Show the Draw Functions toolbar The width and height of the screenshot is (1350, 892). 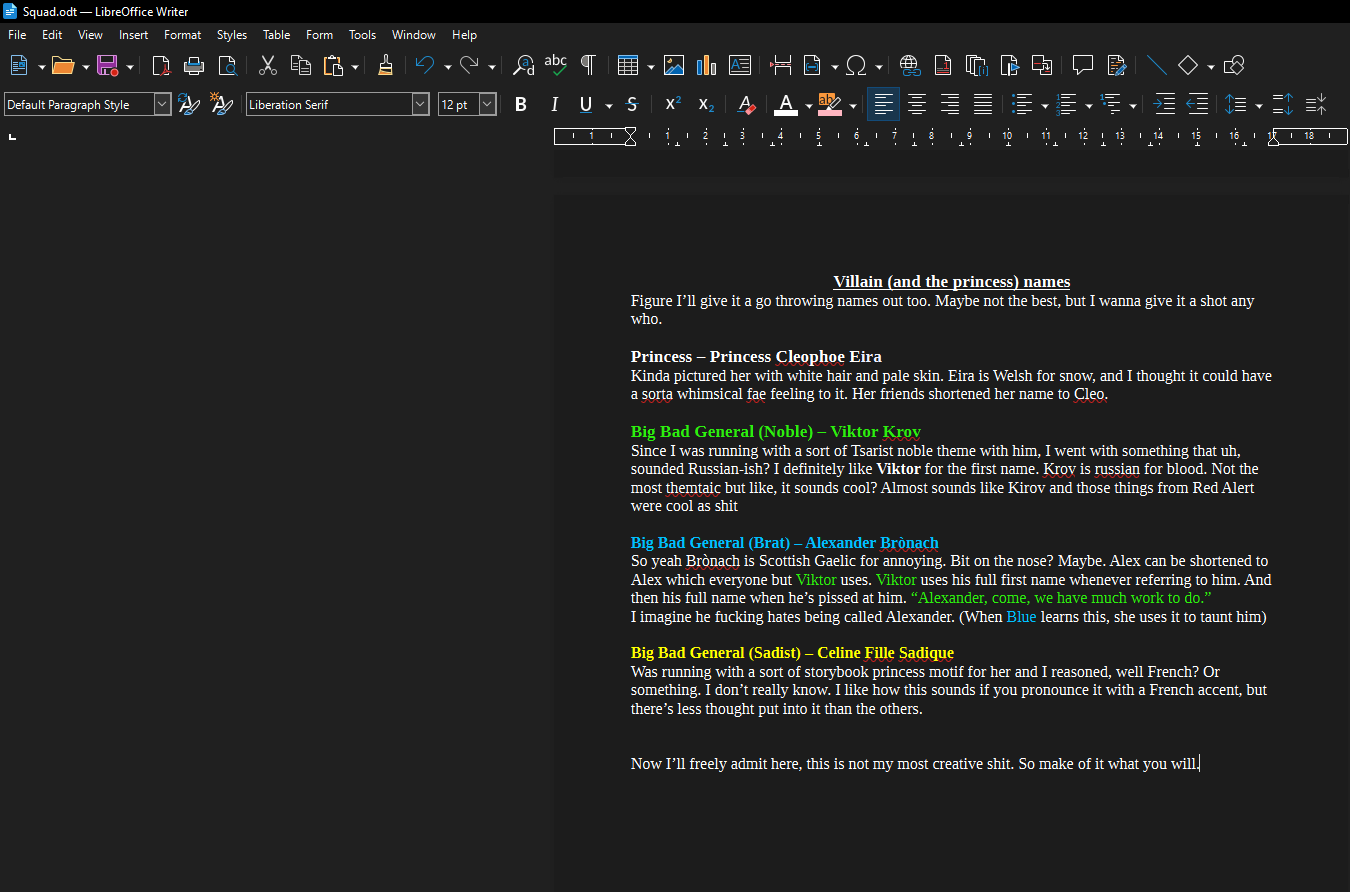pos(1234,66)
